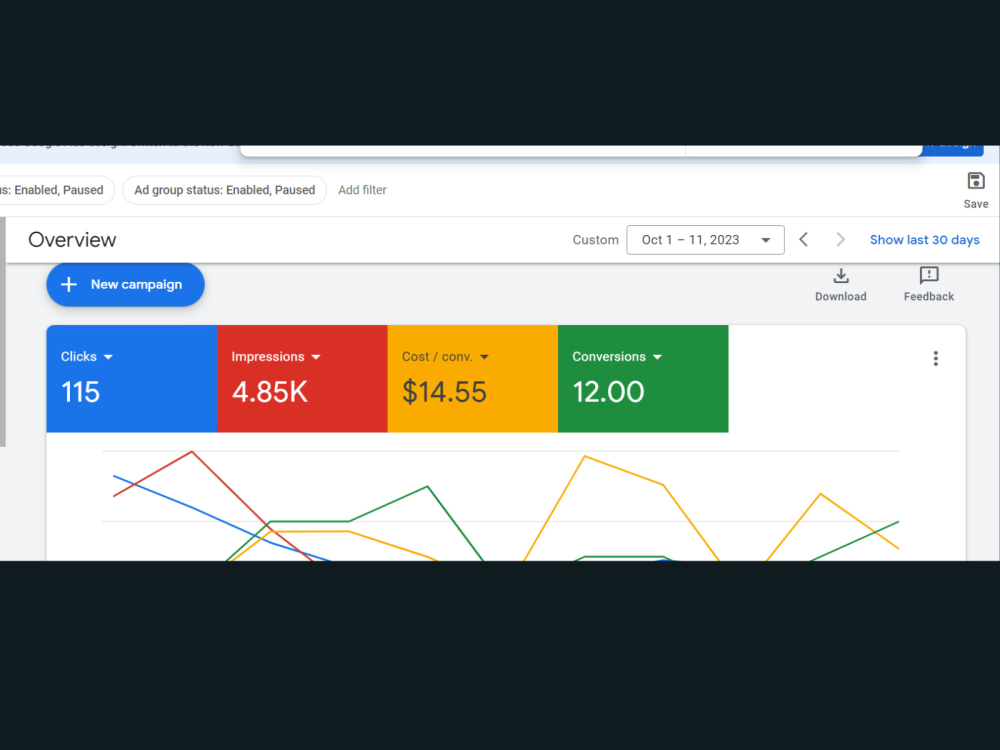Viewport: 1000px width, 750px height.
Task: Change the Clicks metric dropdown
Action: coord(87,357)
